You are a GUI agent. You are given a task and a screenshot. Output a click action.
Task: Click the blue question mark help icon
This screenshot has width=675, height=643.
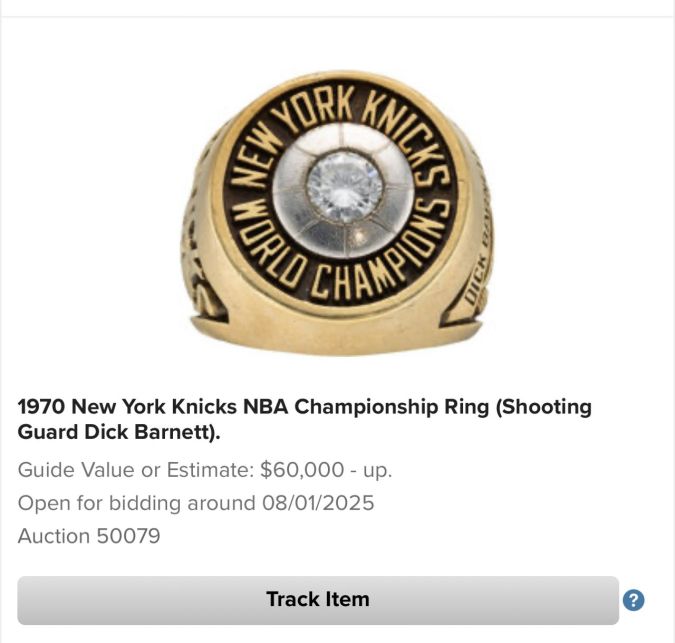tap(633, 600)
